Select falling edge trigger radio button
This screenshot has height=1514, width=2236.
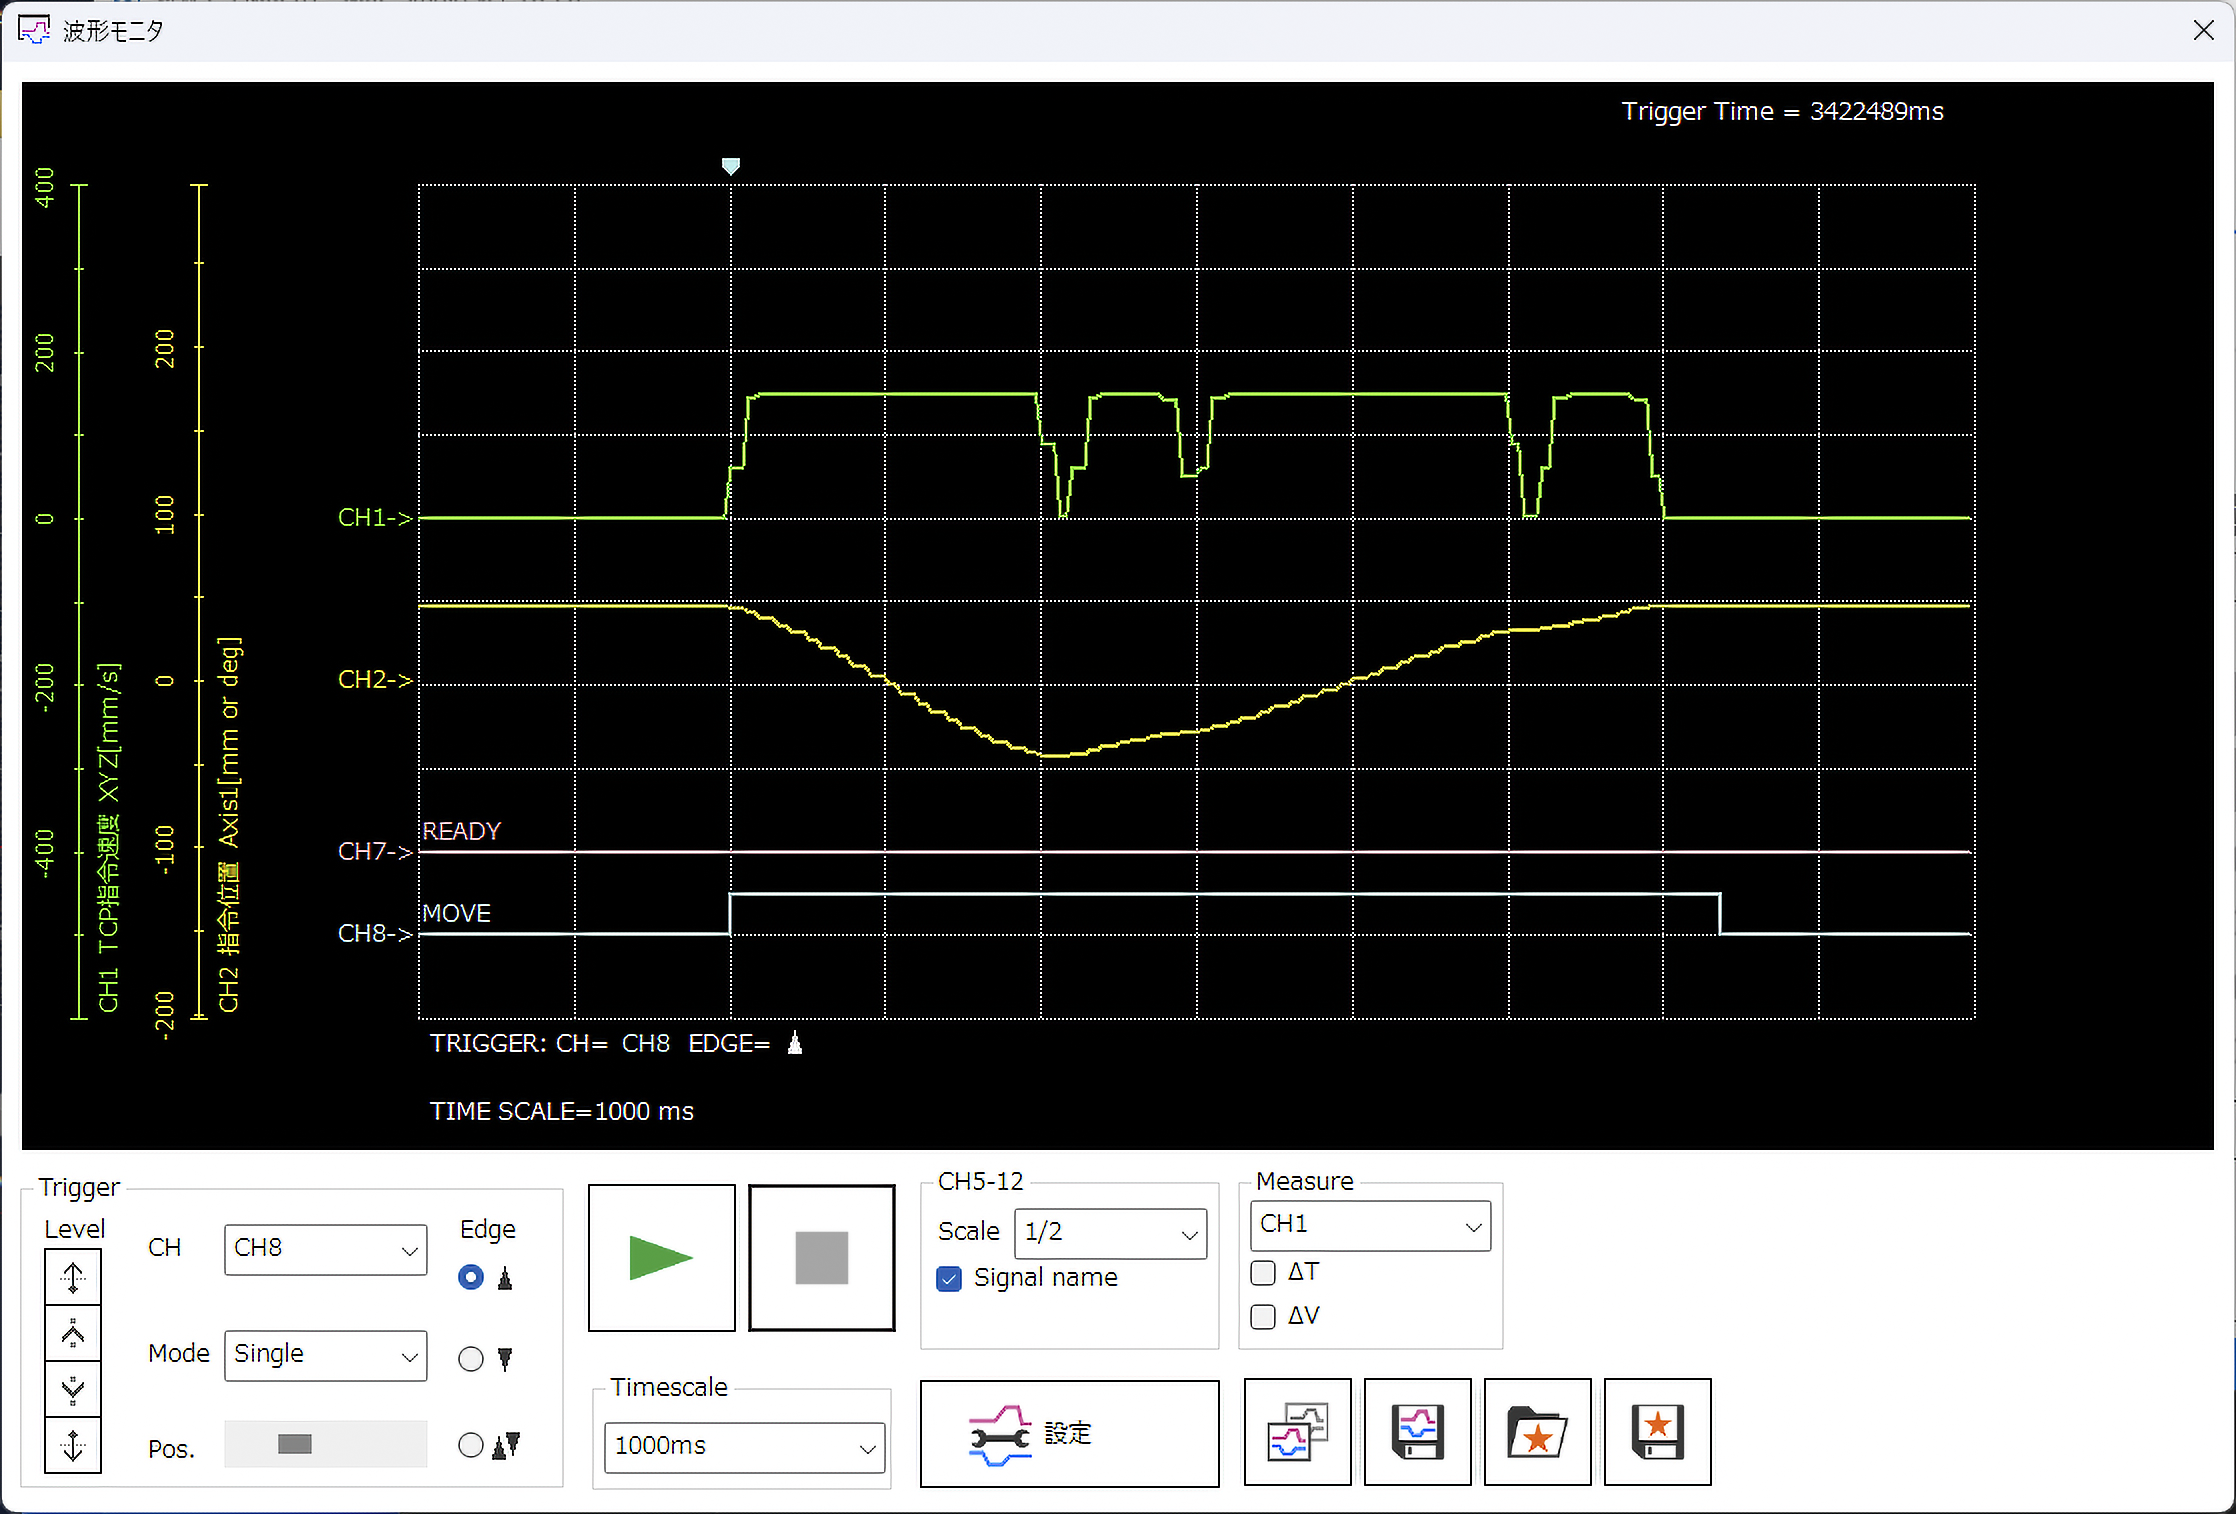pyautogui.click(x=471, y=1359)
